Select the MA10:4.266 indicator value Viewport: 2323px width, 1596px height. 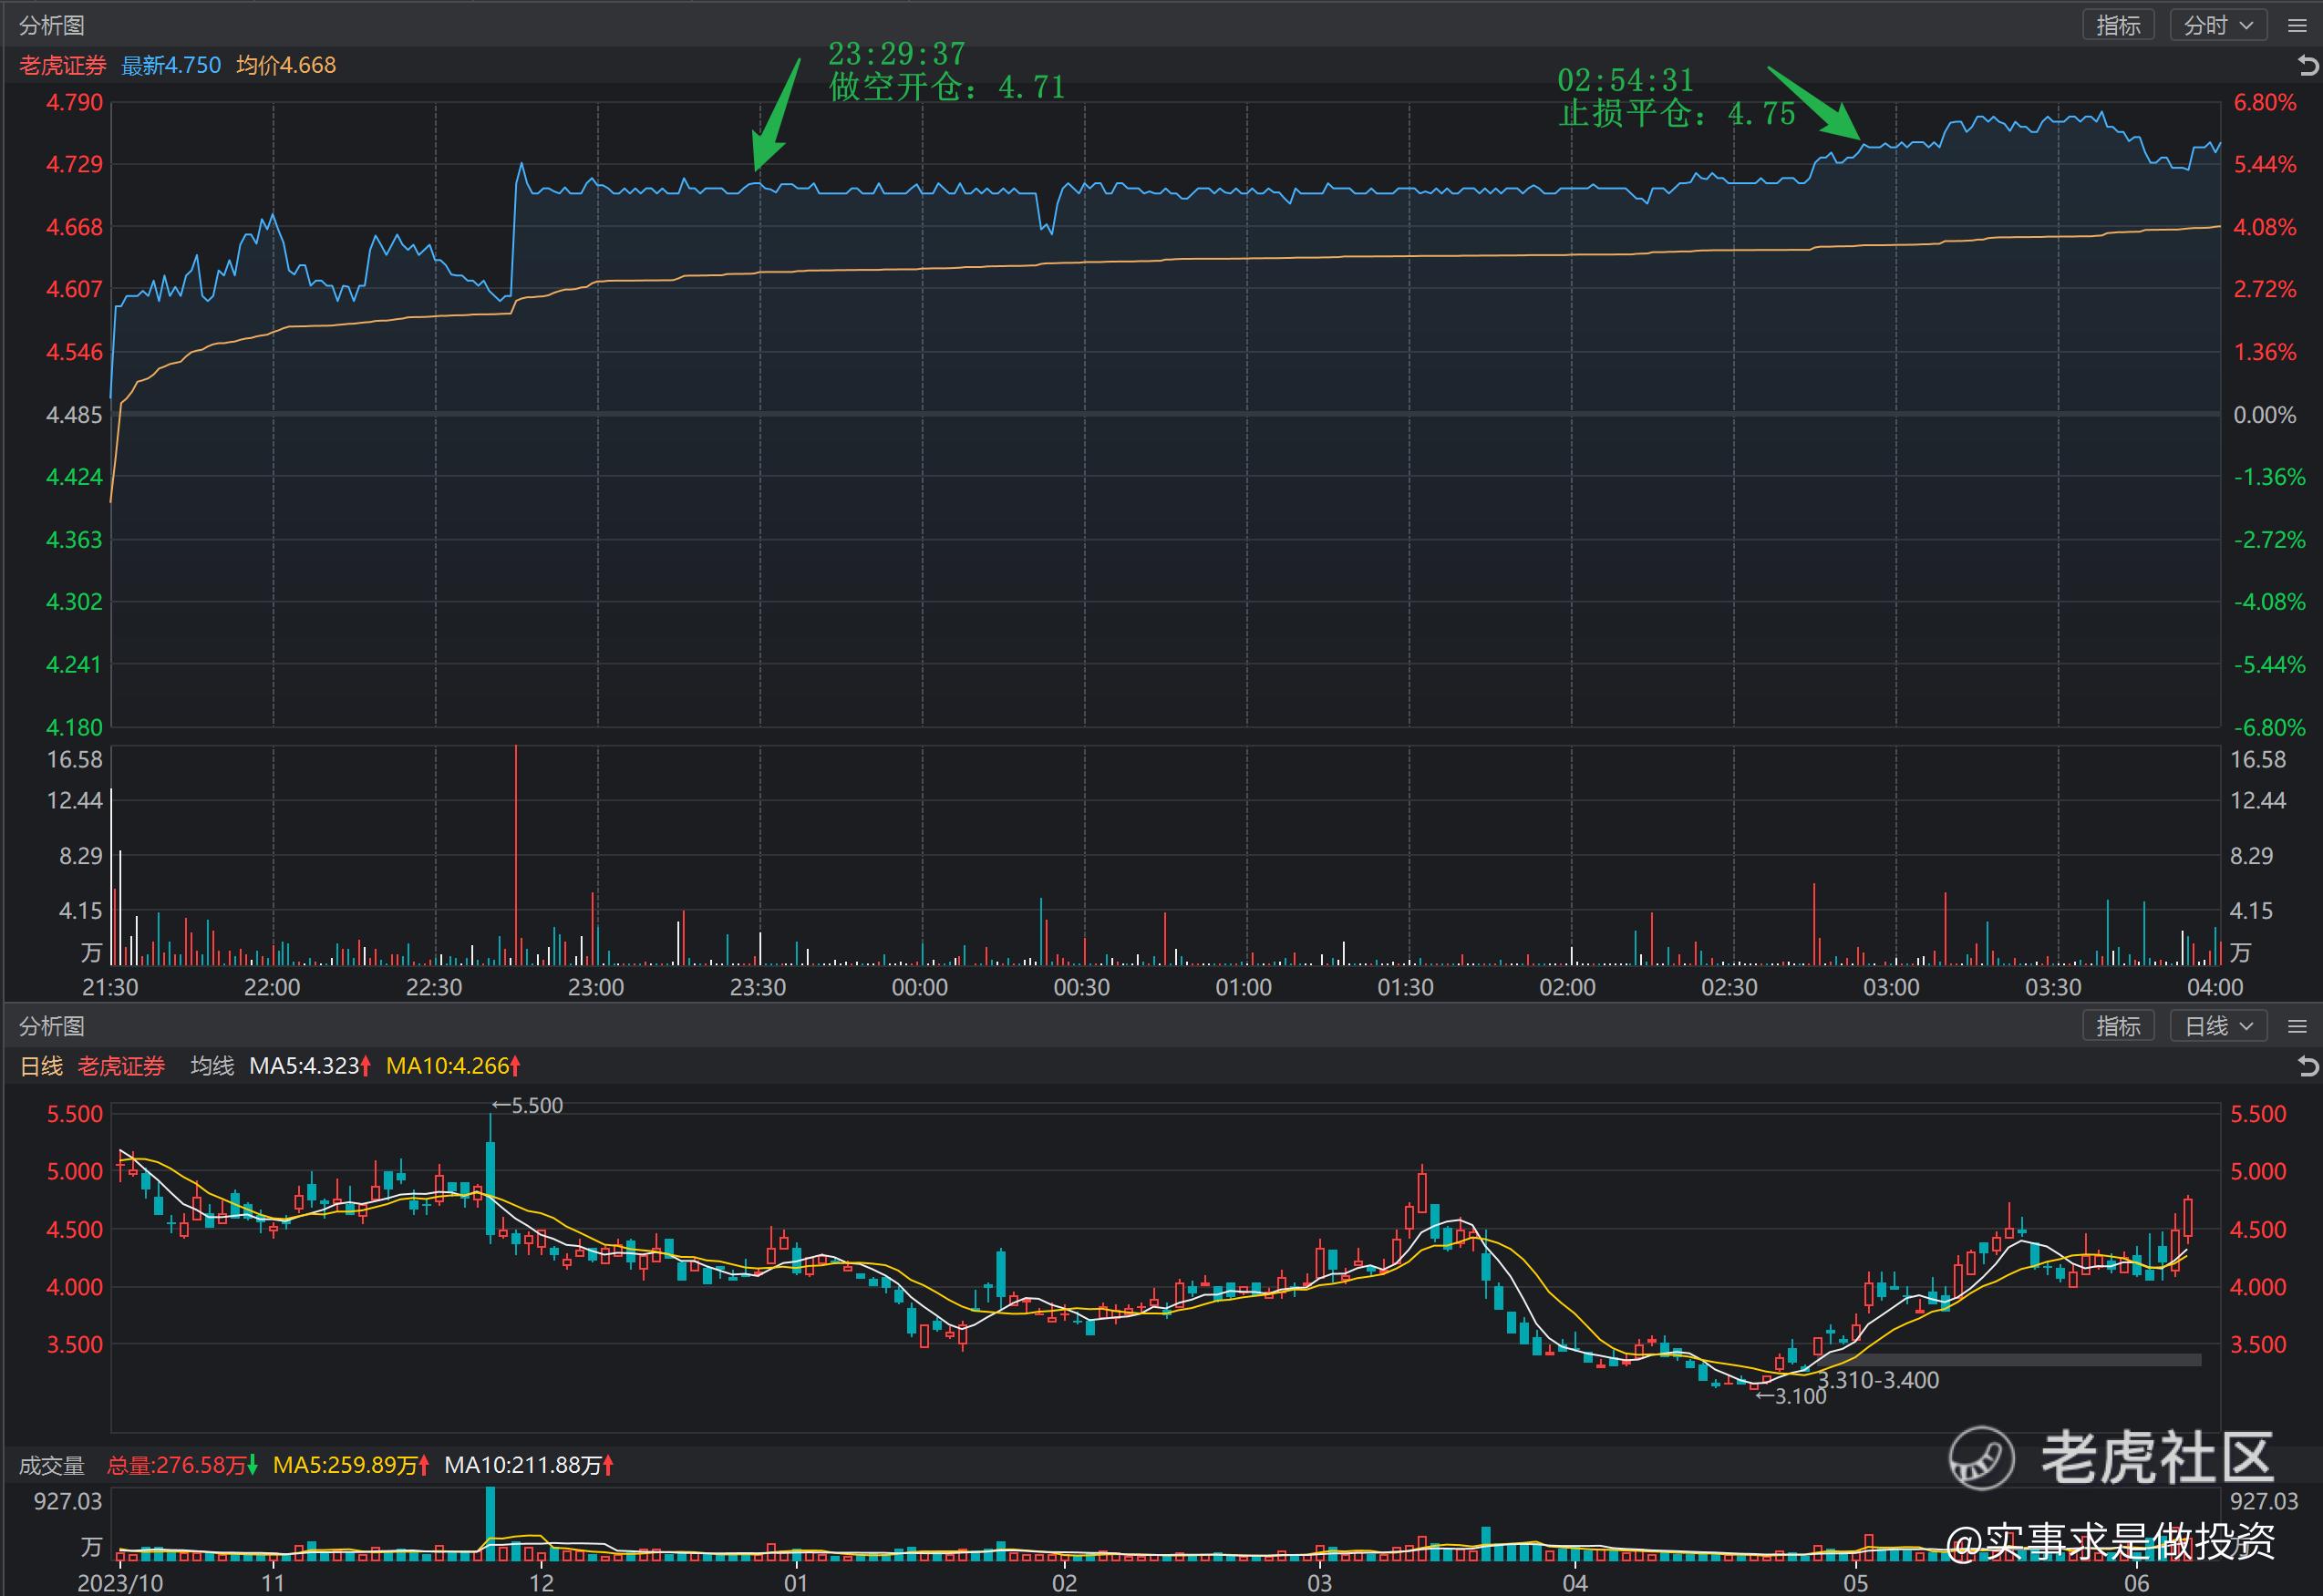453,1066
